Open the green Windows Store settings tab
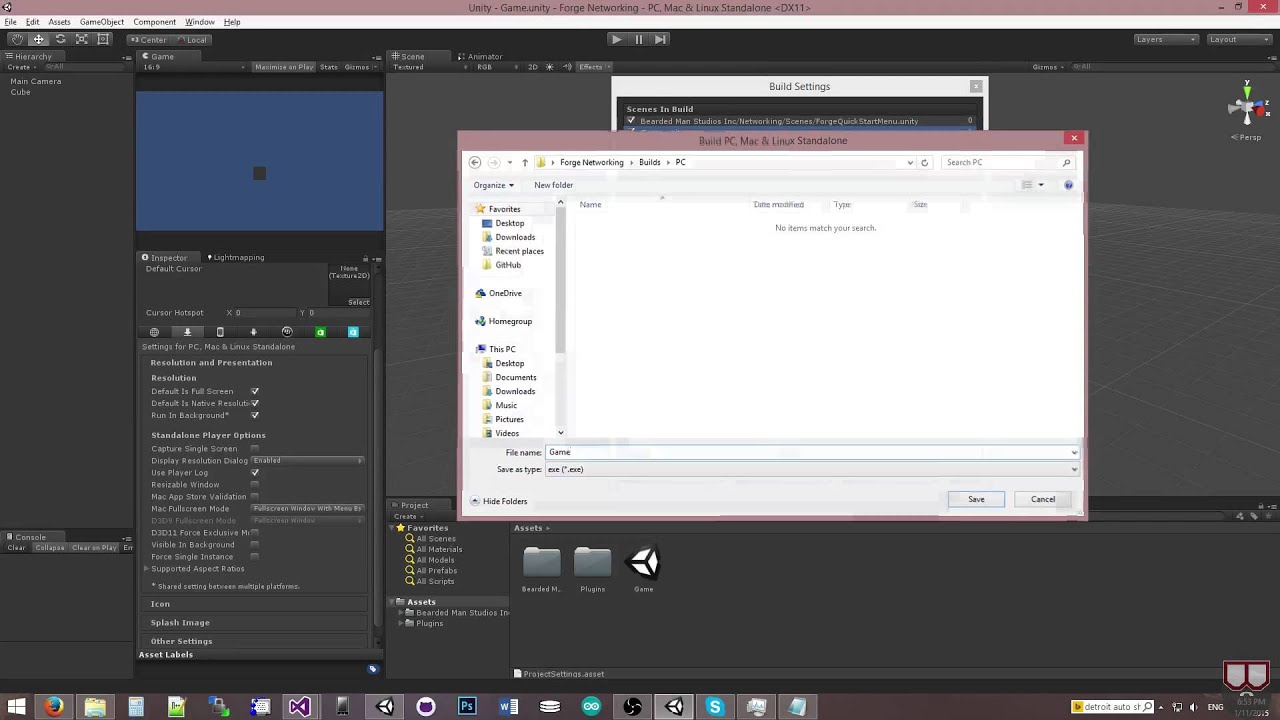 320,332
